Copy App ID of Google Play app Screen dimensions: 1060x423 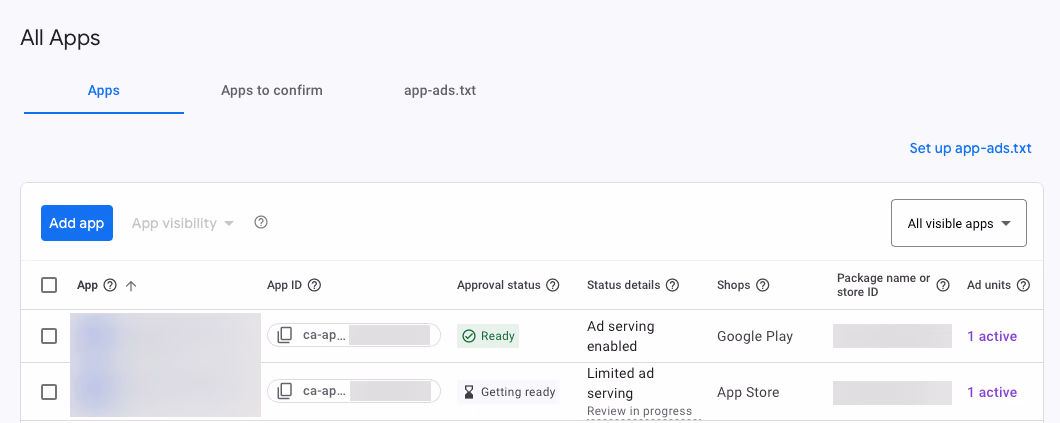coord(285,335)
